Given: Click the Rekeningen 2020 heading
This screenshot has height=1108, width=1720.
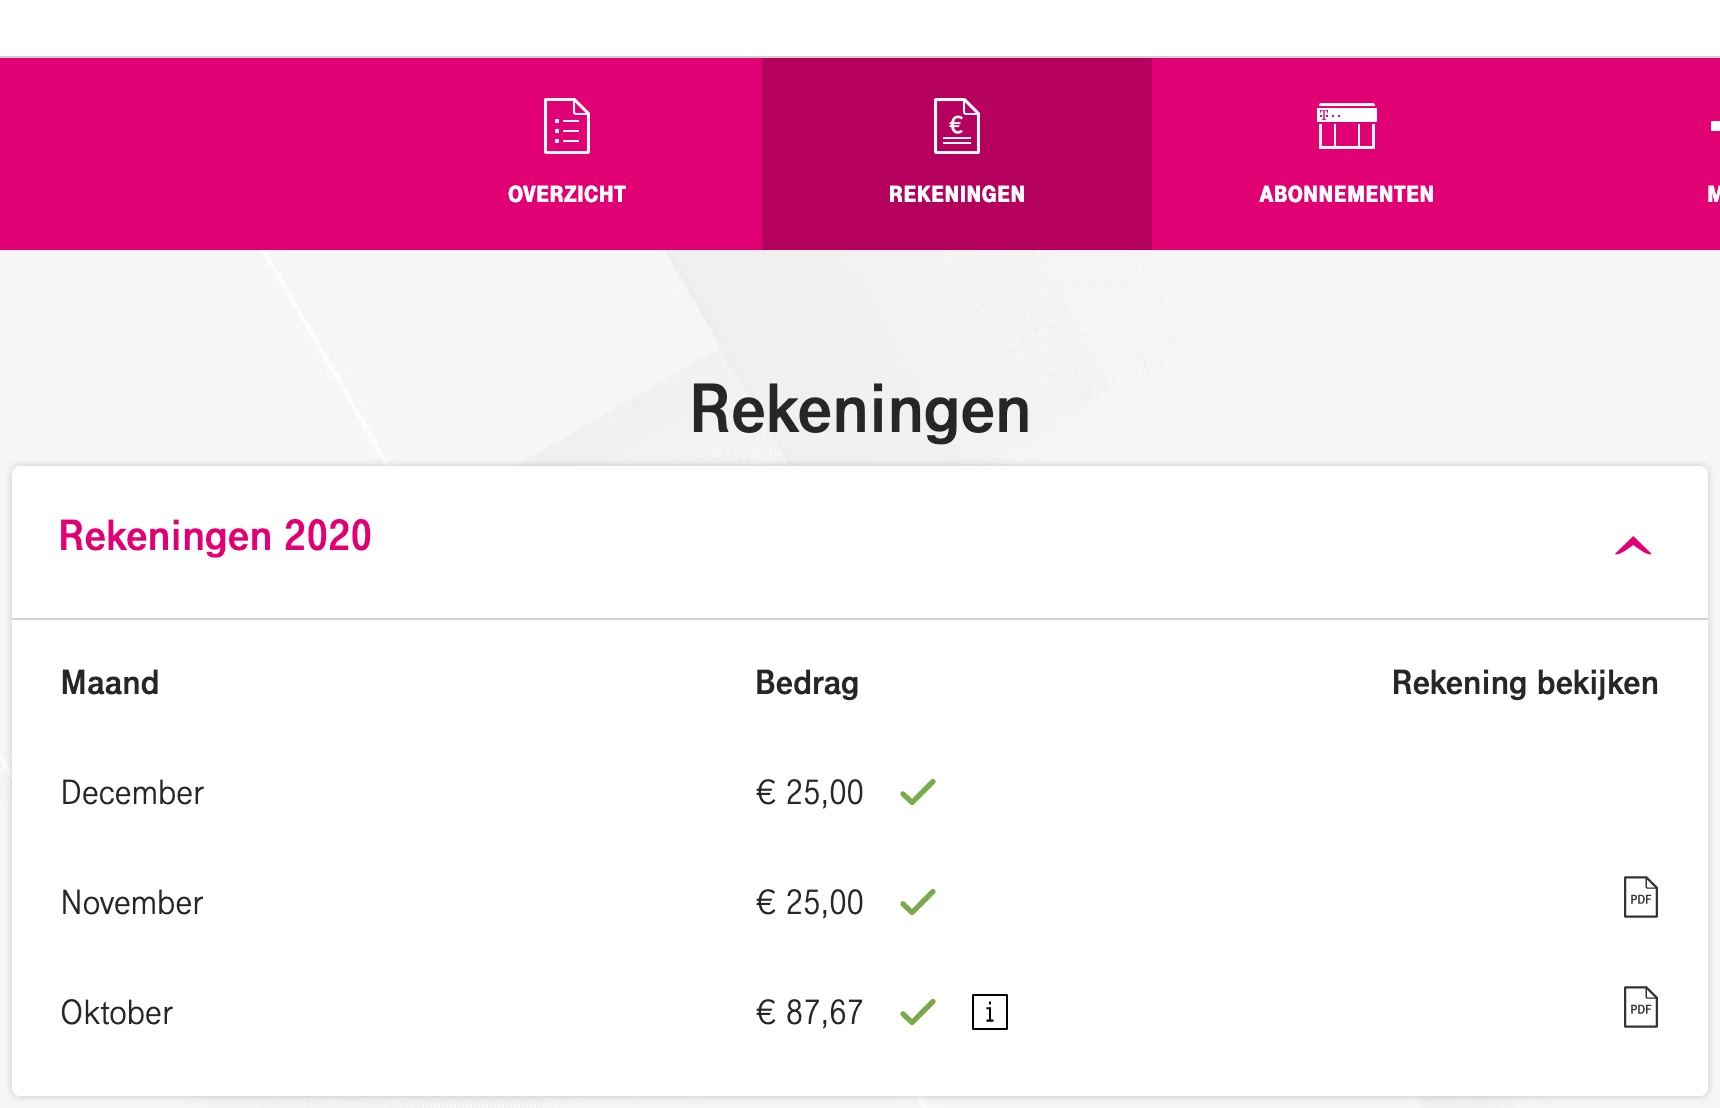Looking at the screenshot, I should coord(215,536).
